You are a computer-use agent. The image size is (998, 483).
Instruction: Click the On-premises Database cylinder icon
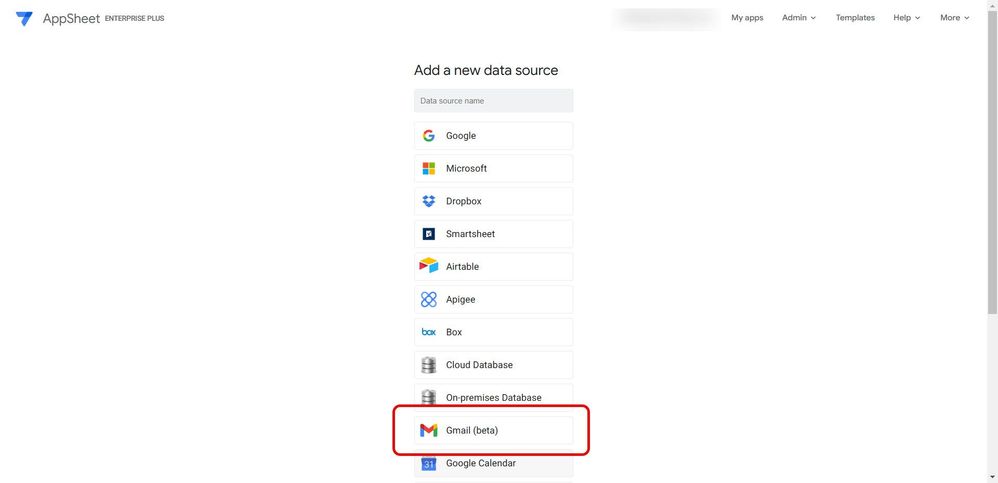pos(429,398)
